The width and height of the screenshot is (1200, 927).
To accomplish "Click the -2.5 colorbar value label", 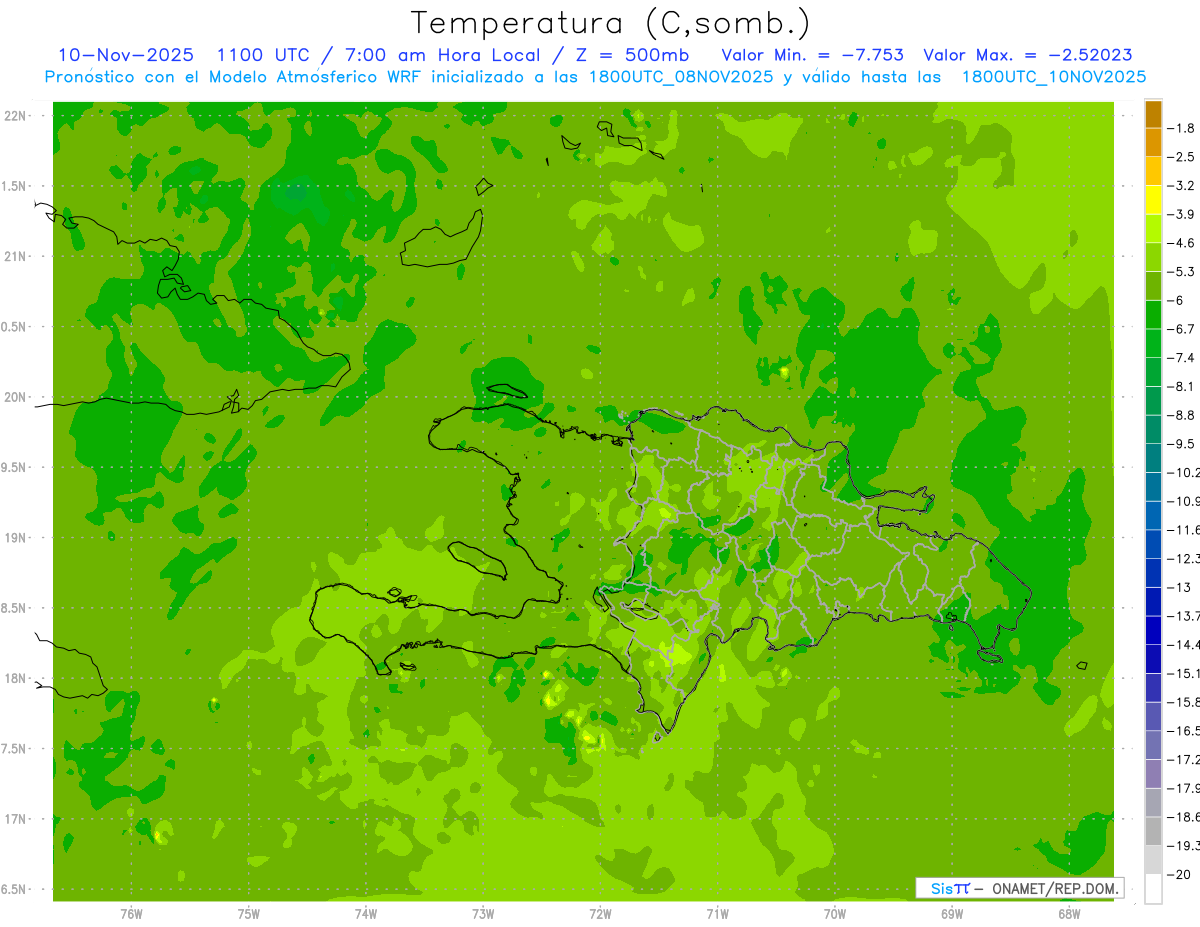I will click(x=1182, y=157).
